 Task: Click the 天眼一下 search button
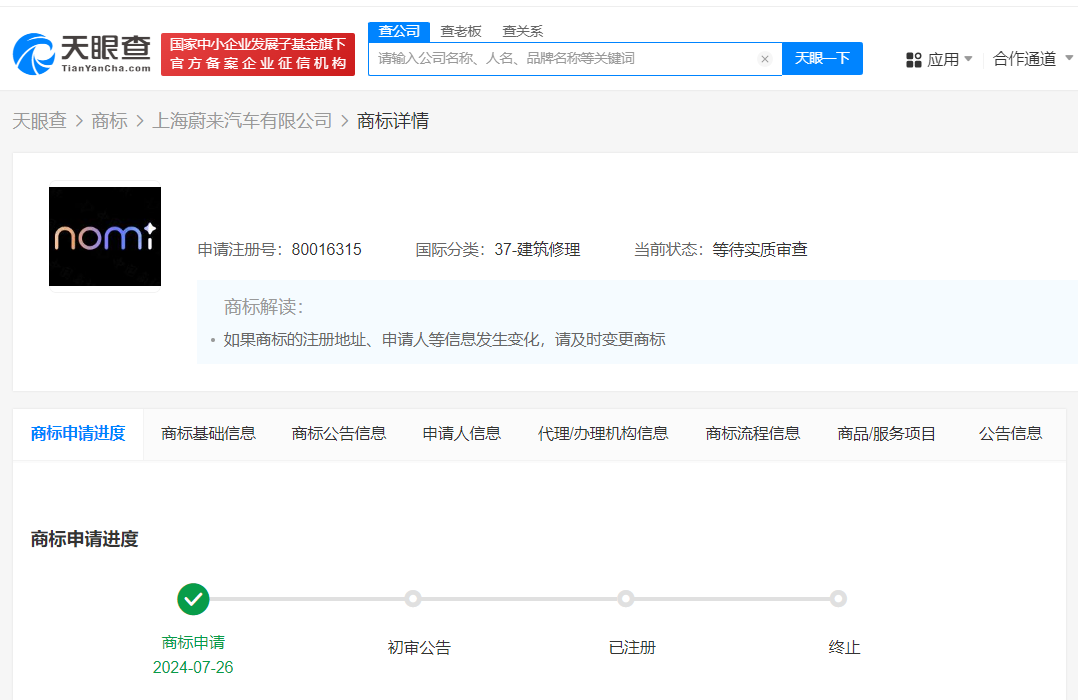coord(822,59)
